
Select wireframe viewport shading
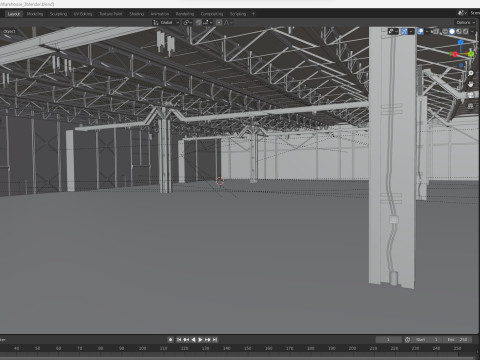445,32
